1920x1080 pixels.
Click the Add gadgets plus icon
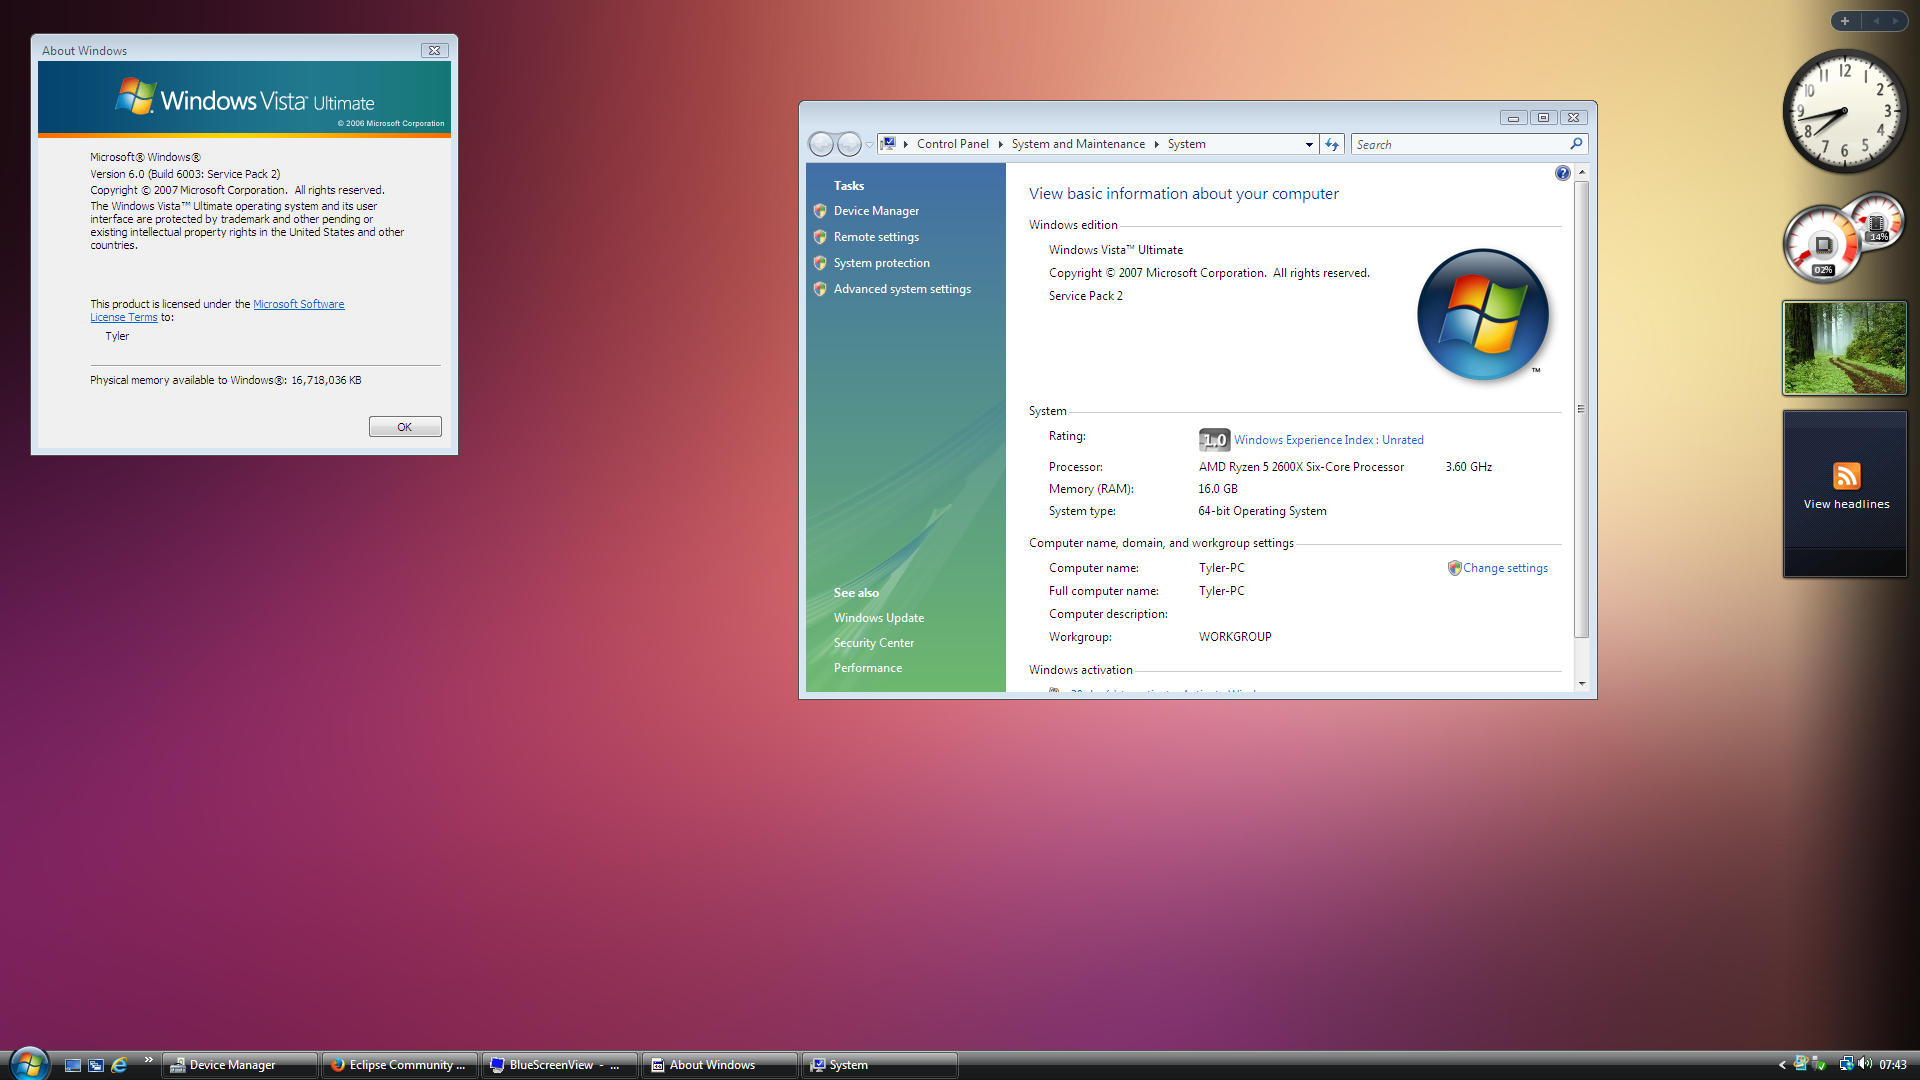(1845, 21)
